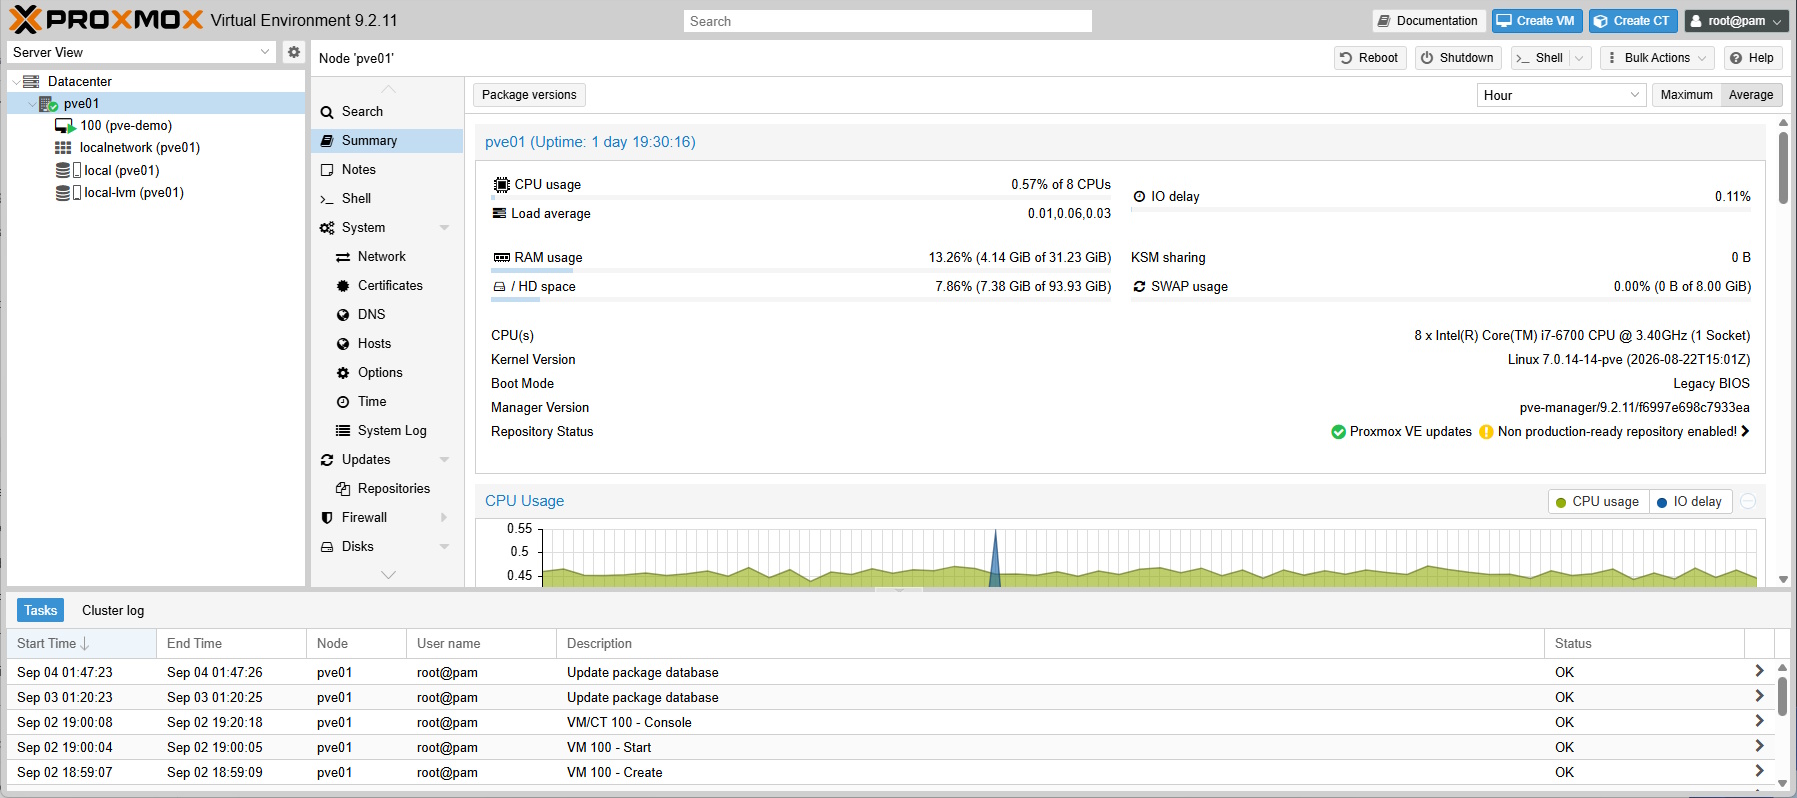Click the Hosts globe icon
Viewport: 1797px width, 798px height.
[x=343, y=344]
